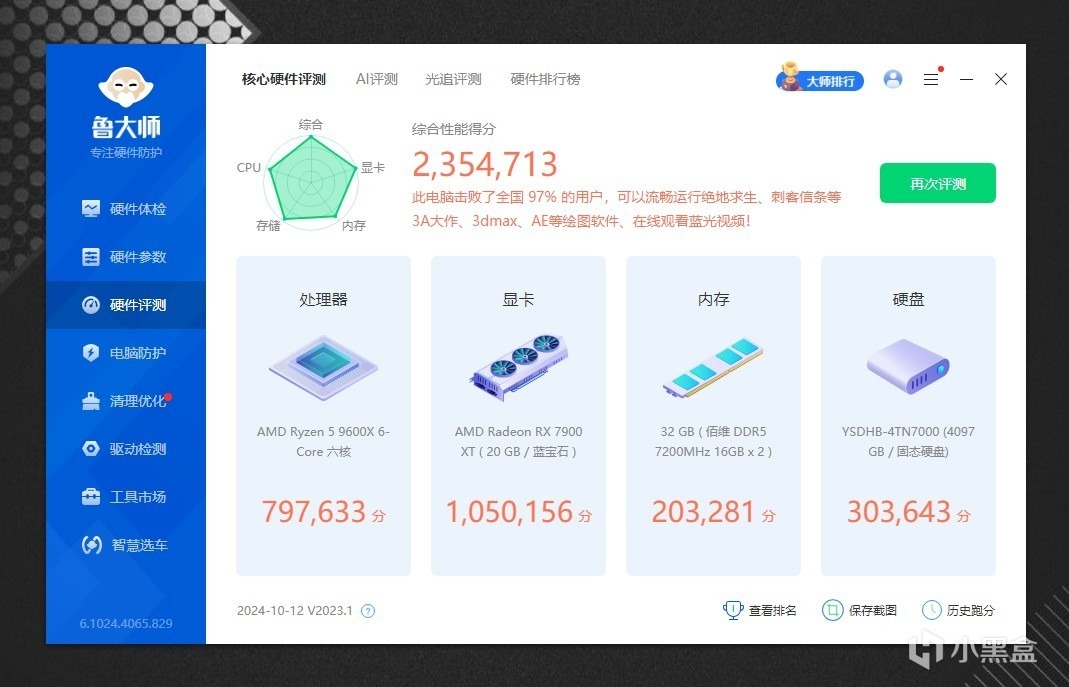
Task: Minimize the Ludashi window
Action: 966,79
